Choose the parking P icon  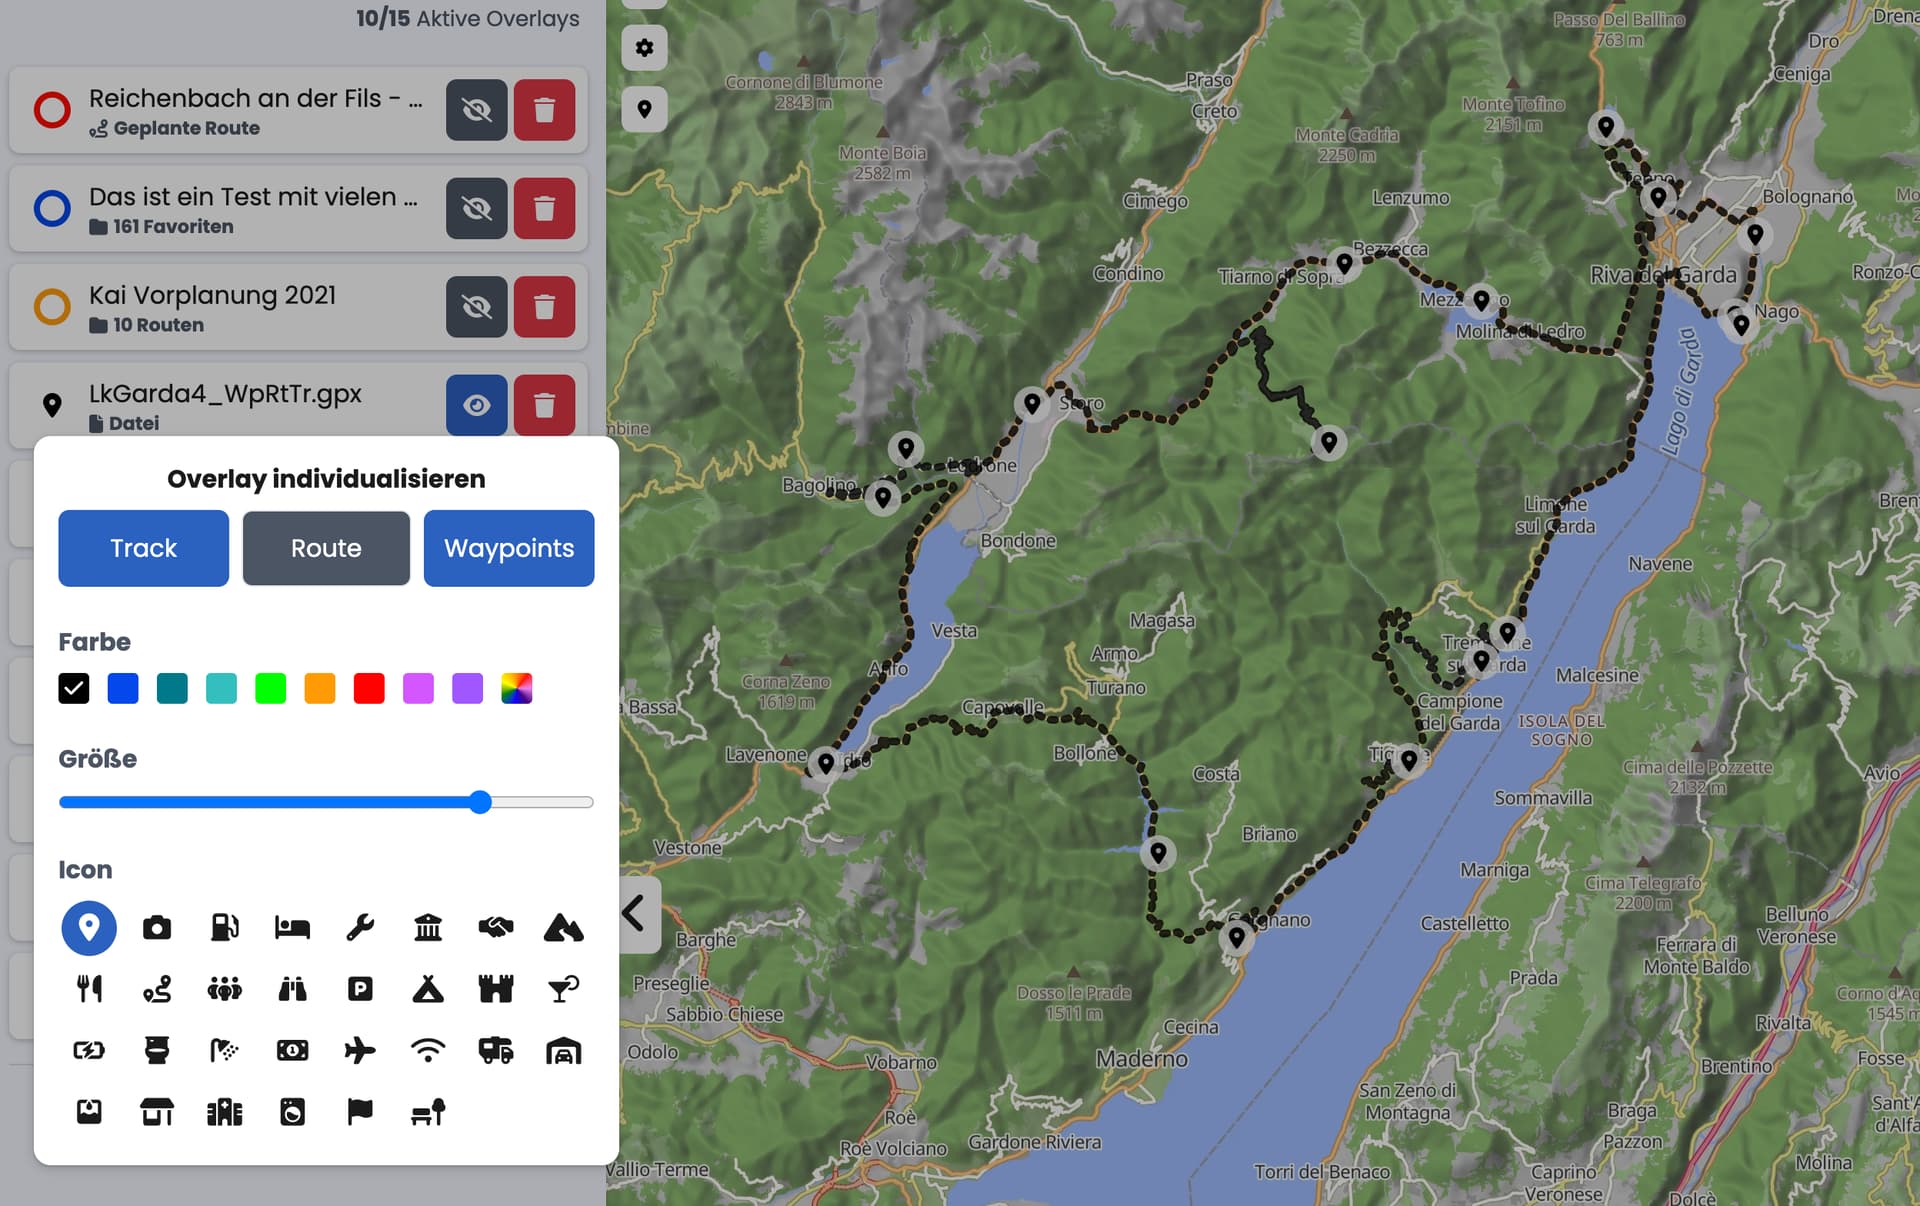tap(360, 989)
